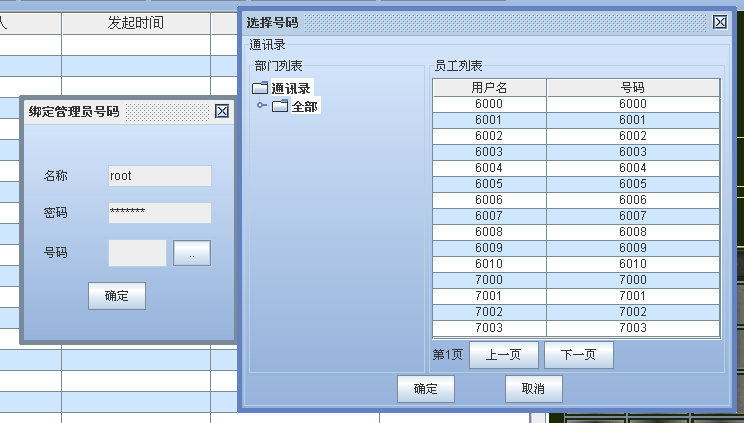
Task: Click the folder icon next to 全部
Action: tap(280, 106)
